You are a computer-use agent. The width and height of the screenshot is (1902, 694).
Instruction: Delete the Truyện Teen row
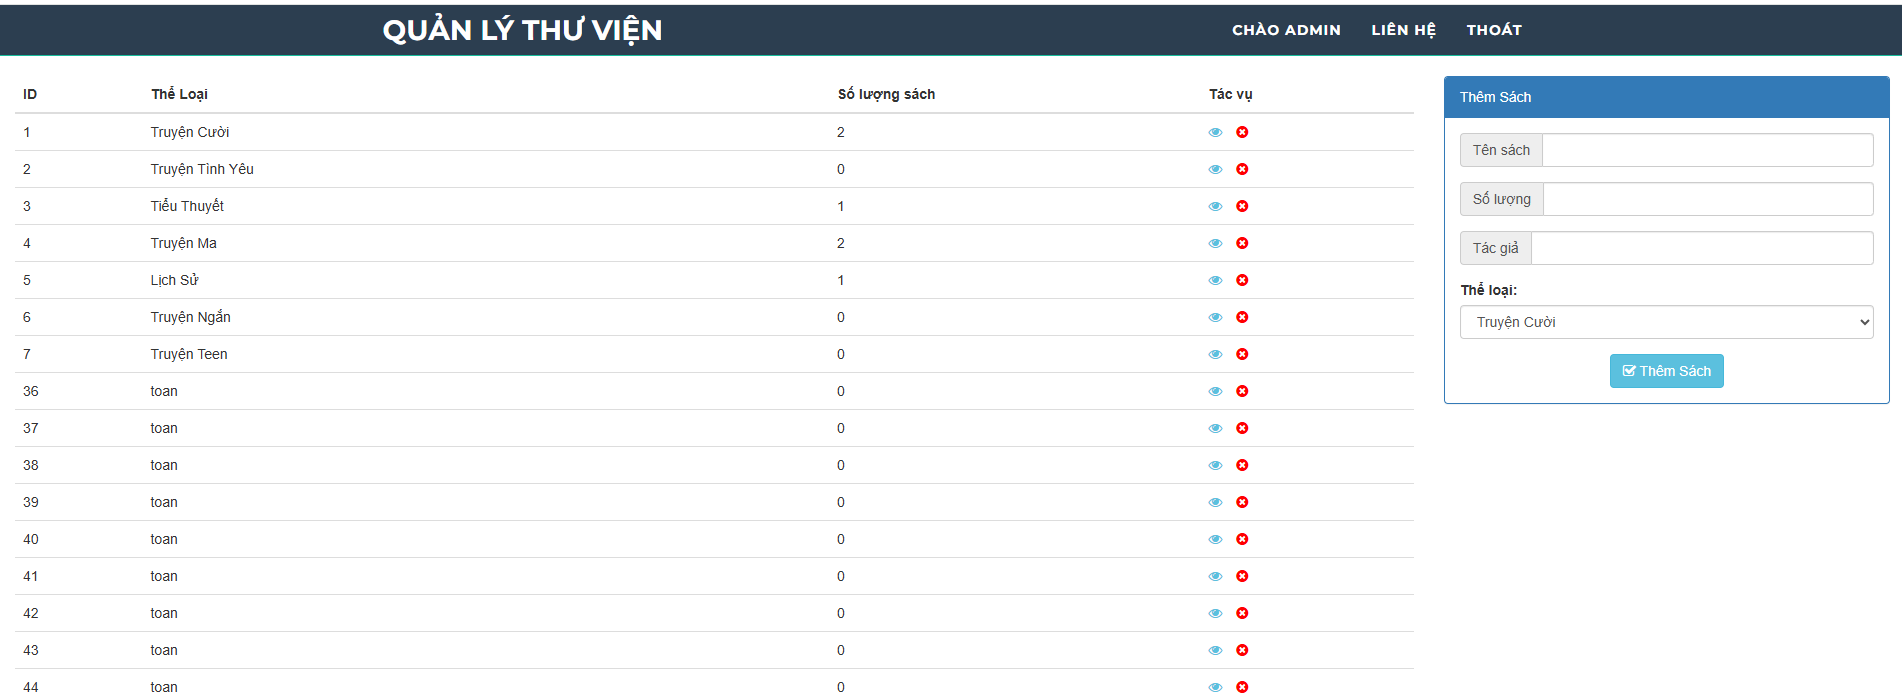click(x=1242, y=354)
